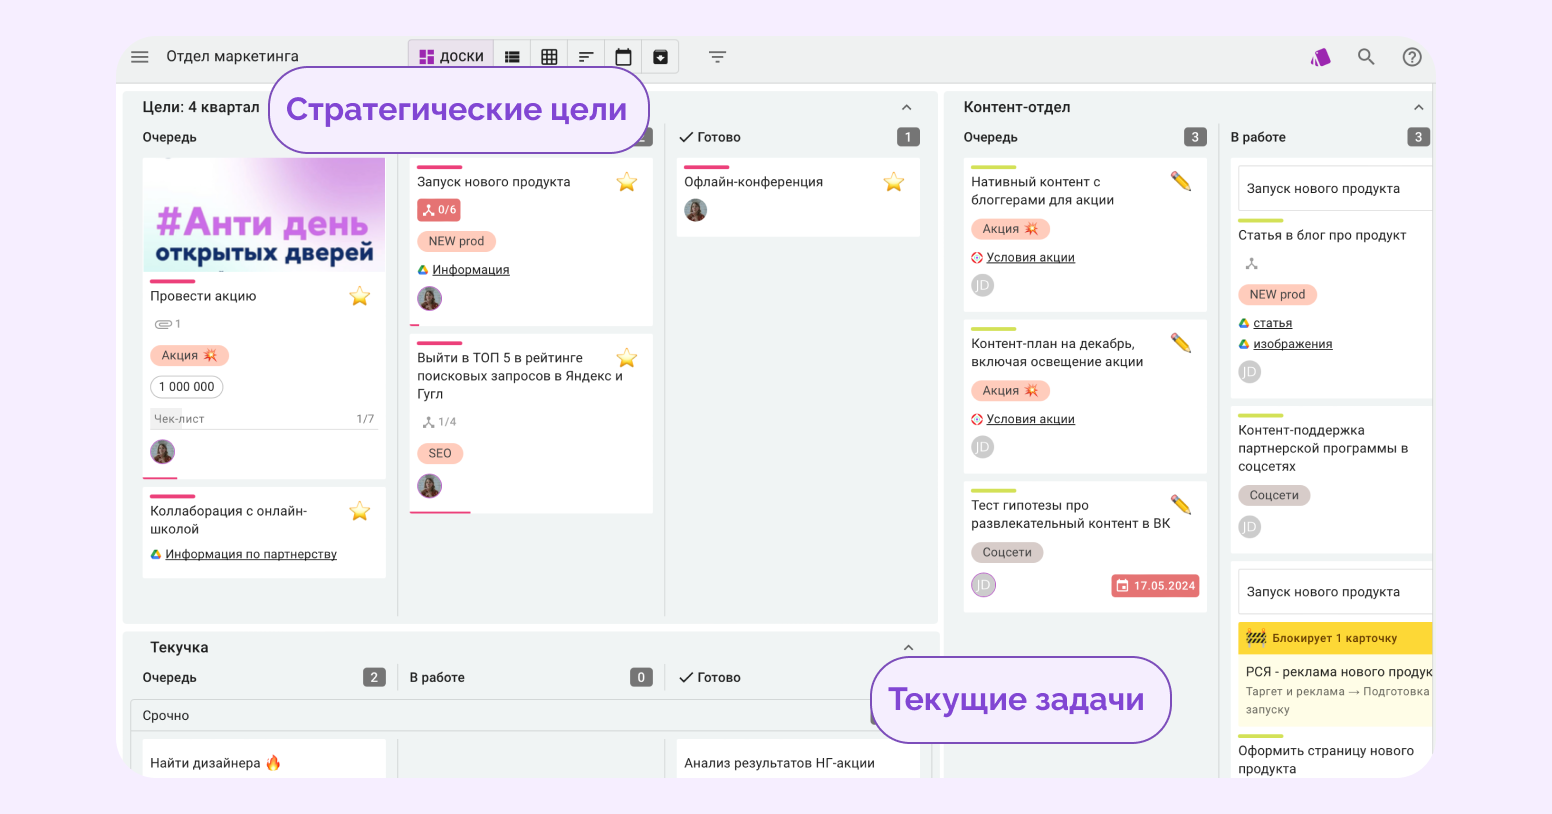Screen dimensions: 1552x814
Task: Click the purple color swatches icon
Action: tap(1321, 57)
